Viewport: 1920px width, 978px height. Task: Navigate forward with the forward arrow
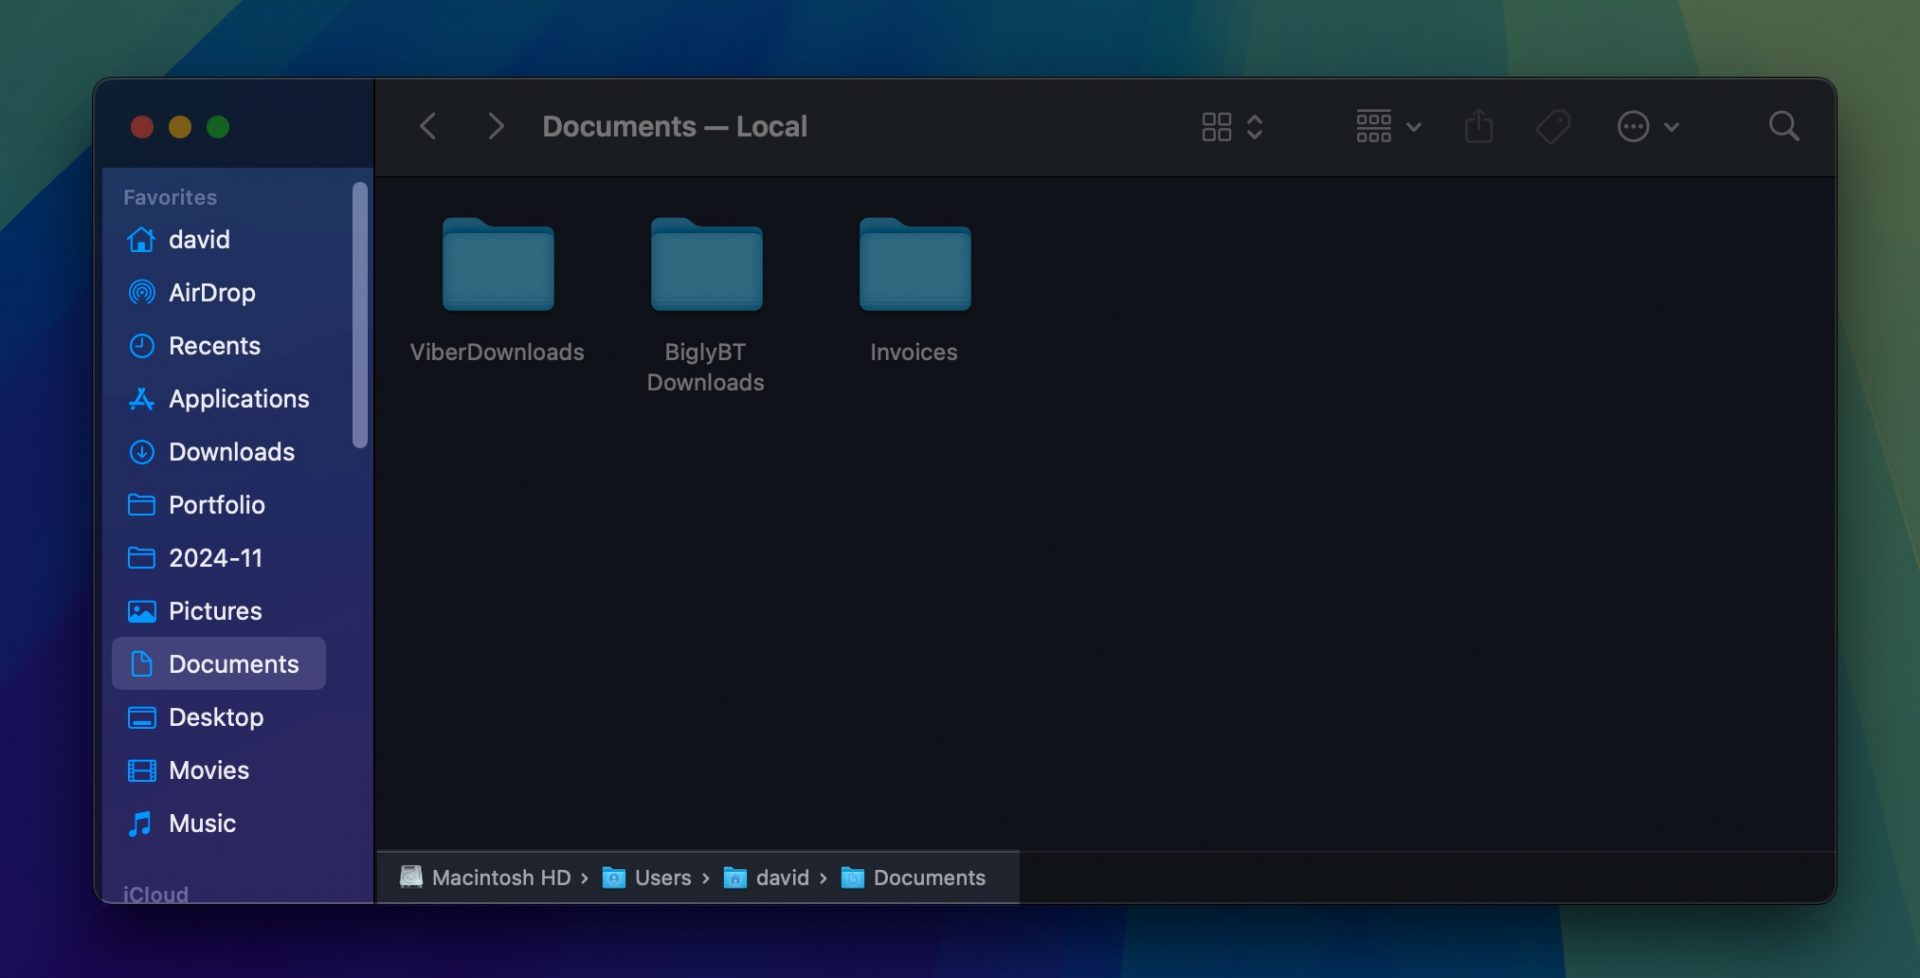[495, 126]
